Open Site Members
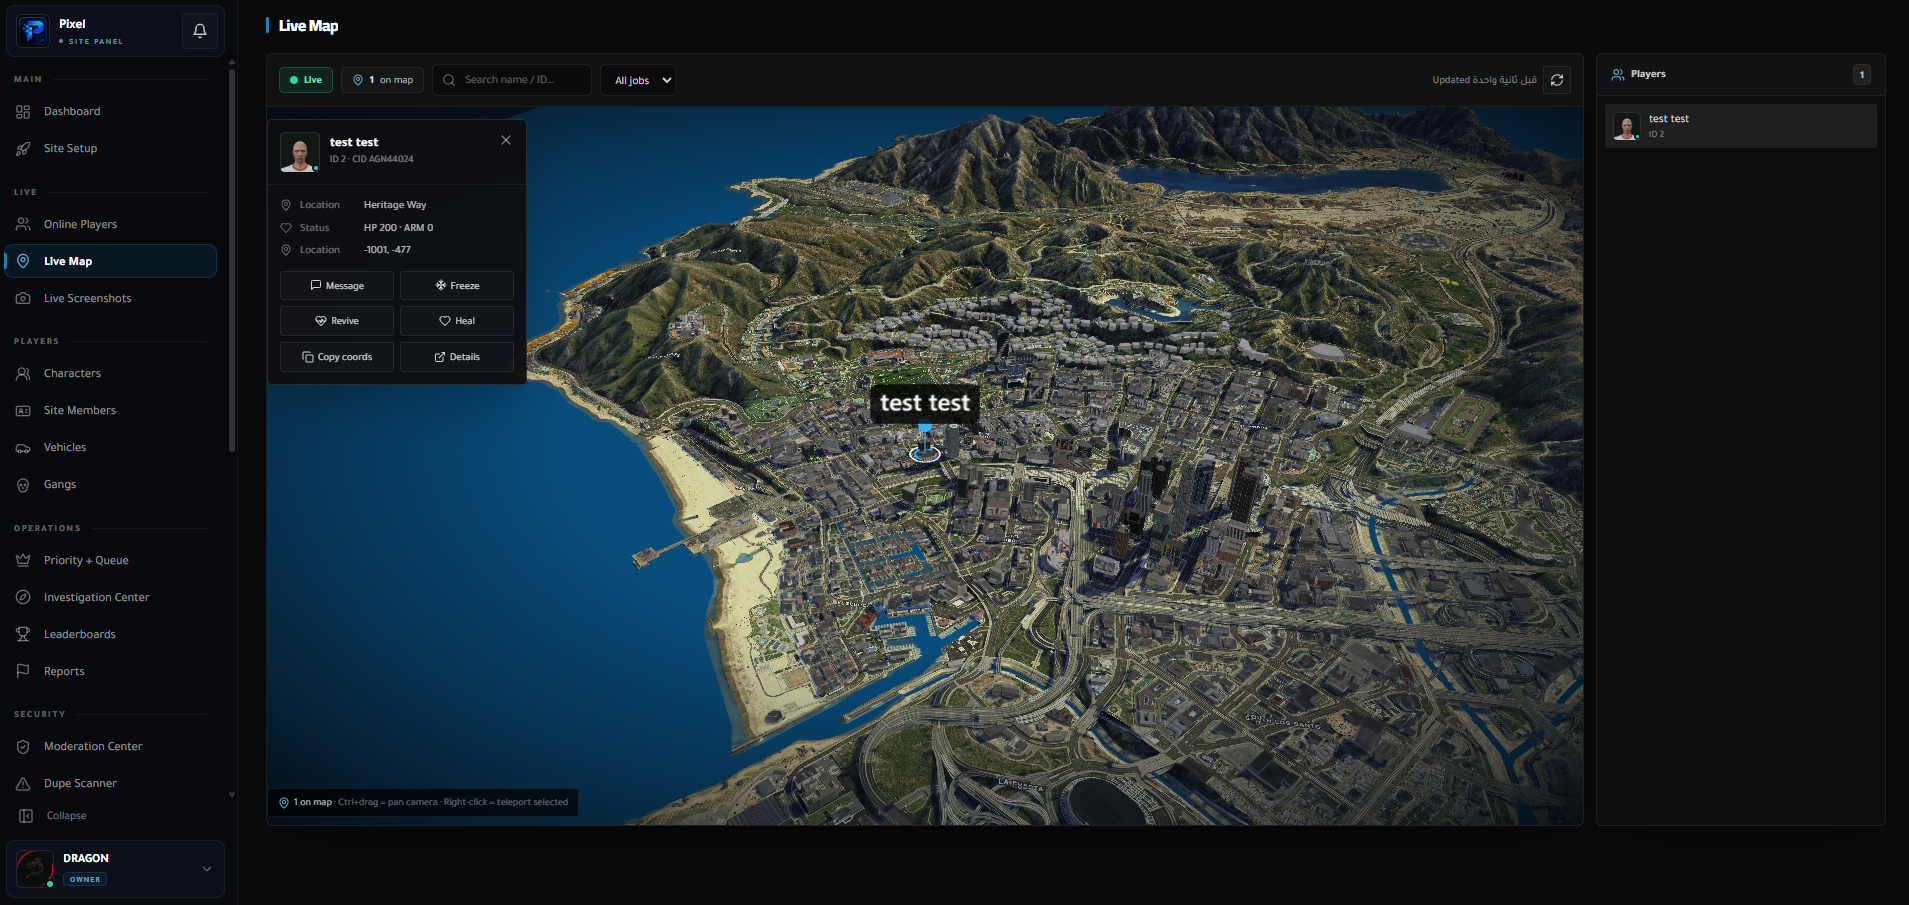This screenshot has width=1909, height=905. coord(110,410)
